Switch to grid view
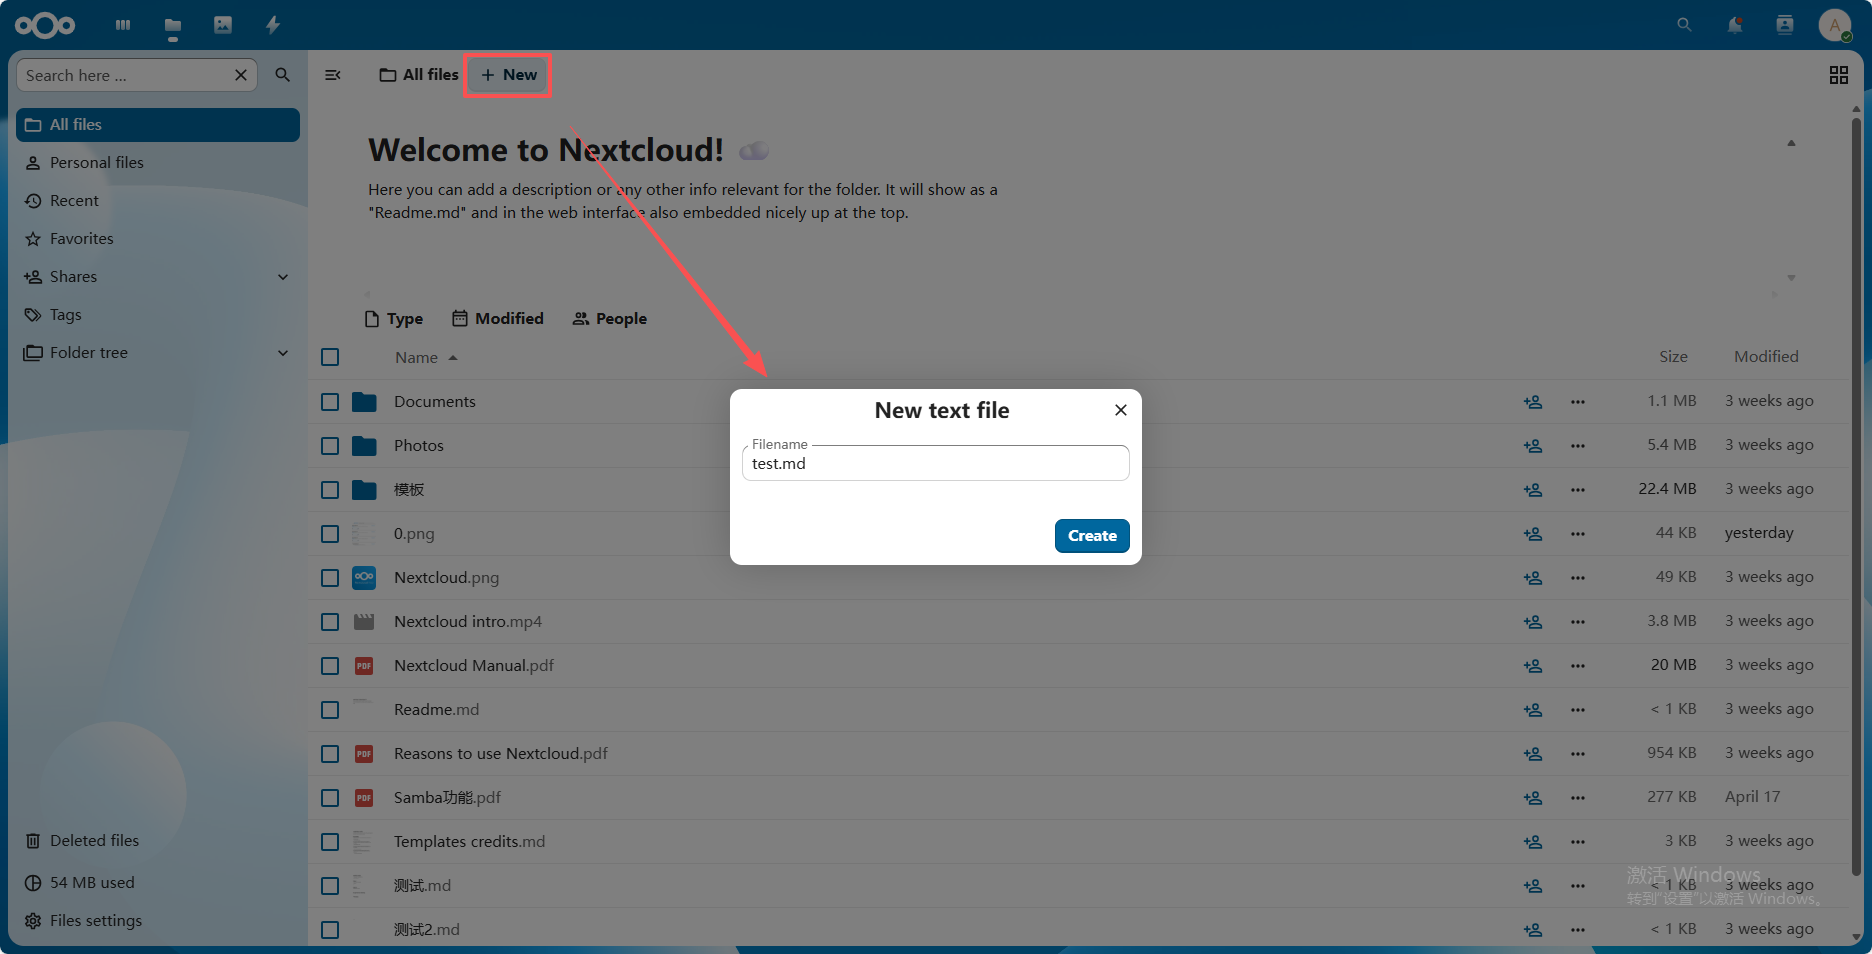1872x954 pixels. coord(1838,75)
